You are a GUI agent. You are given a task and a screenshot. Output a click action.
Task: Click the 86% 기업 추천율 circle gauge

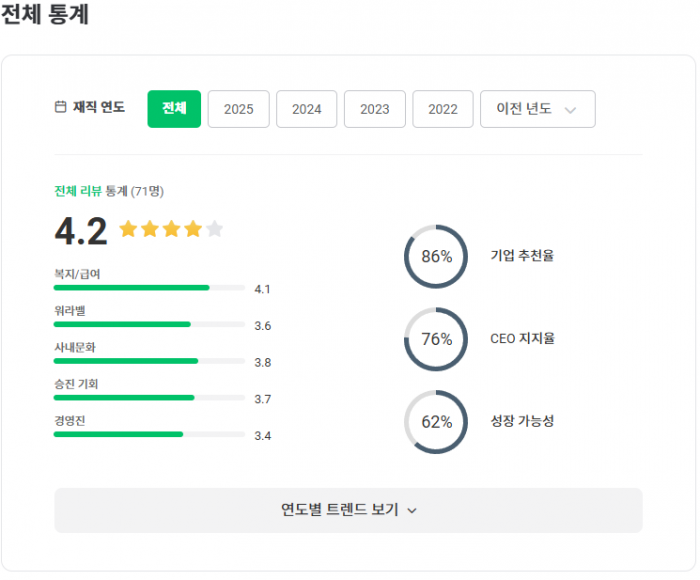436,256
